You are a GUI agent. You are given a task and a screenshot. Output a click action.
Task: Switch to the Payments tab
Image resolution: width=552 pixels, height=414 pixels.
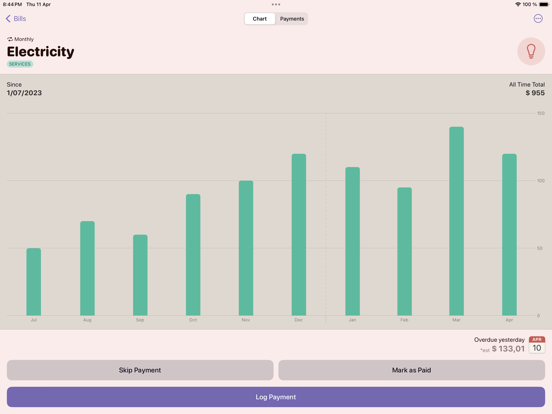(x=292, y=19)
